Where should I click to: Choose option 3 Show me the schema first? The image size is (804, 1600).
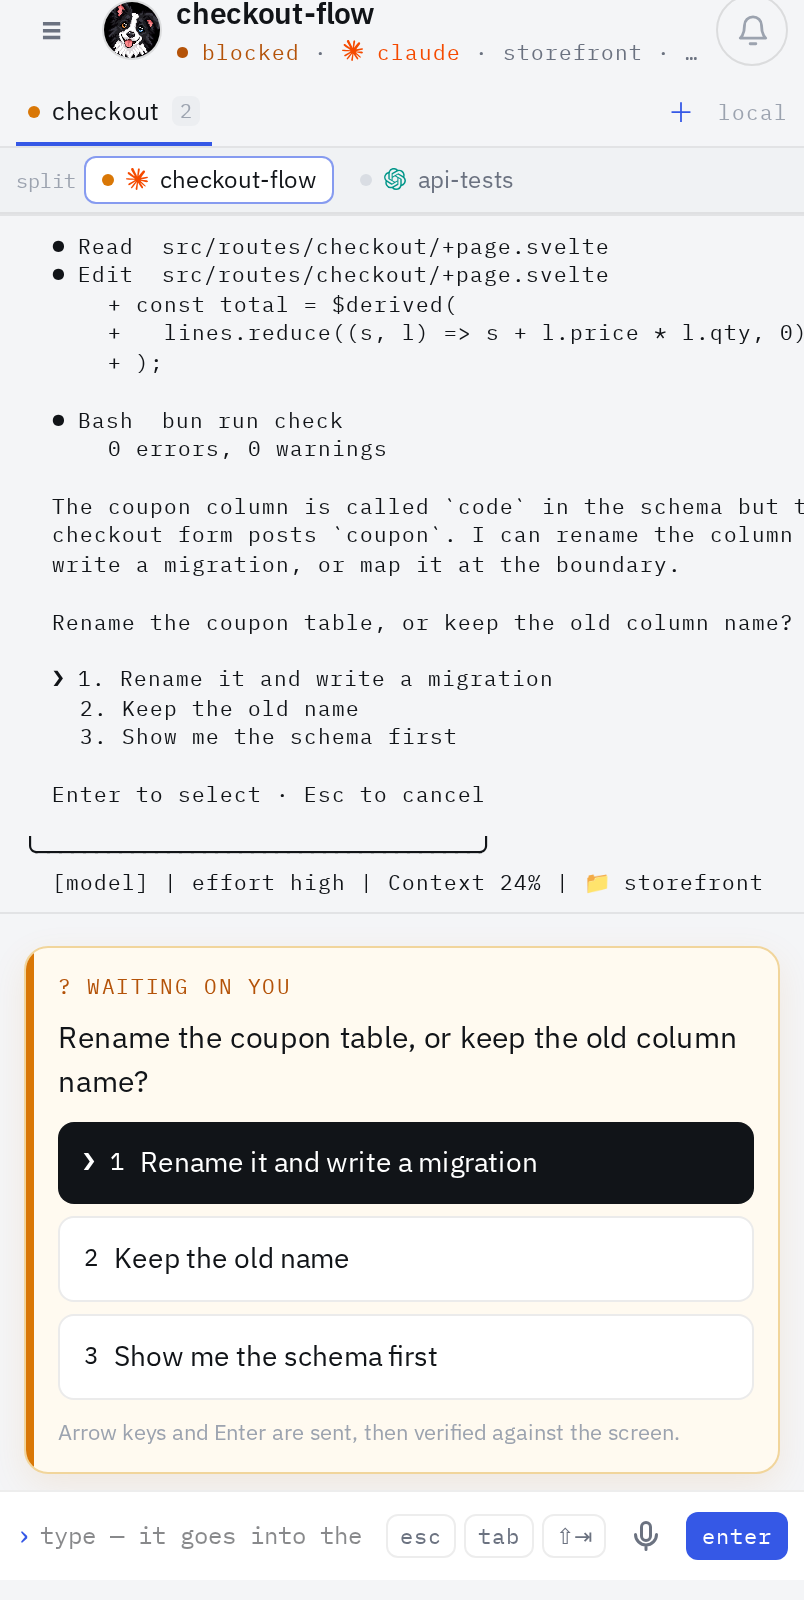click(x=406, y=1357)
